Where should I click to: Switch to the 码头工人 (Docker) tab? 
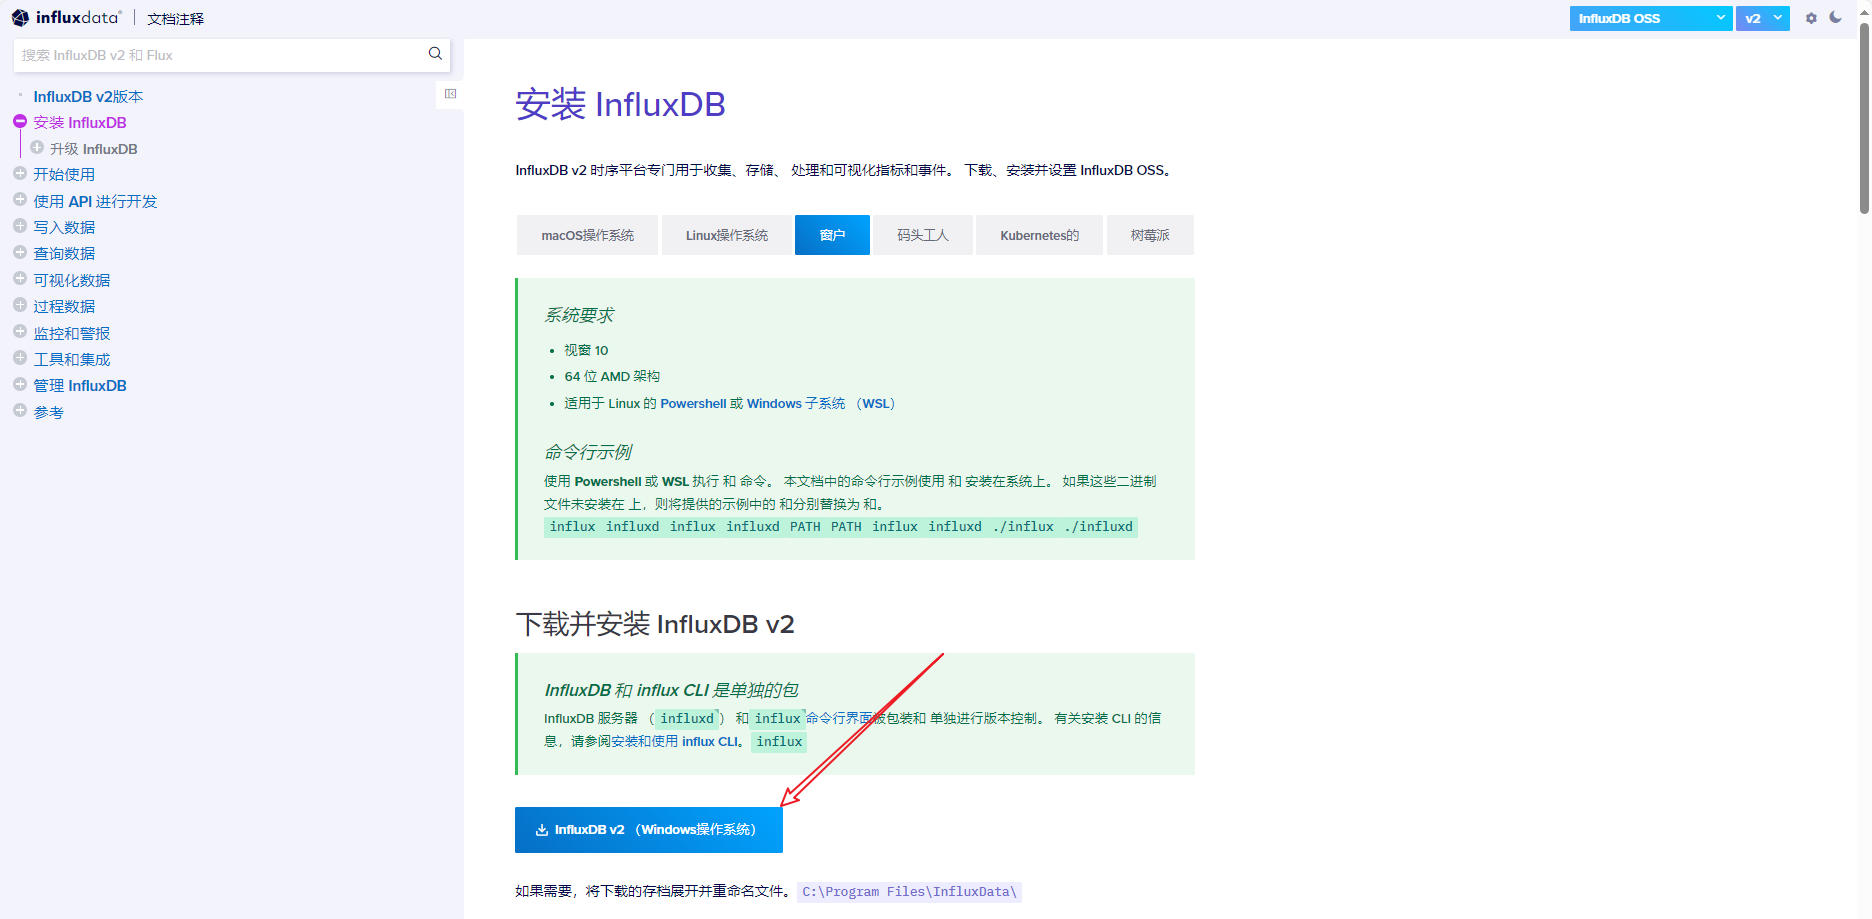[923, 235]
